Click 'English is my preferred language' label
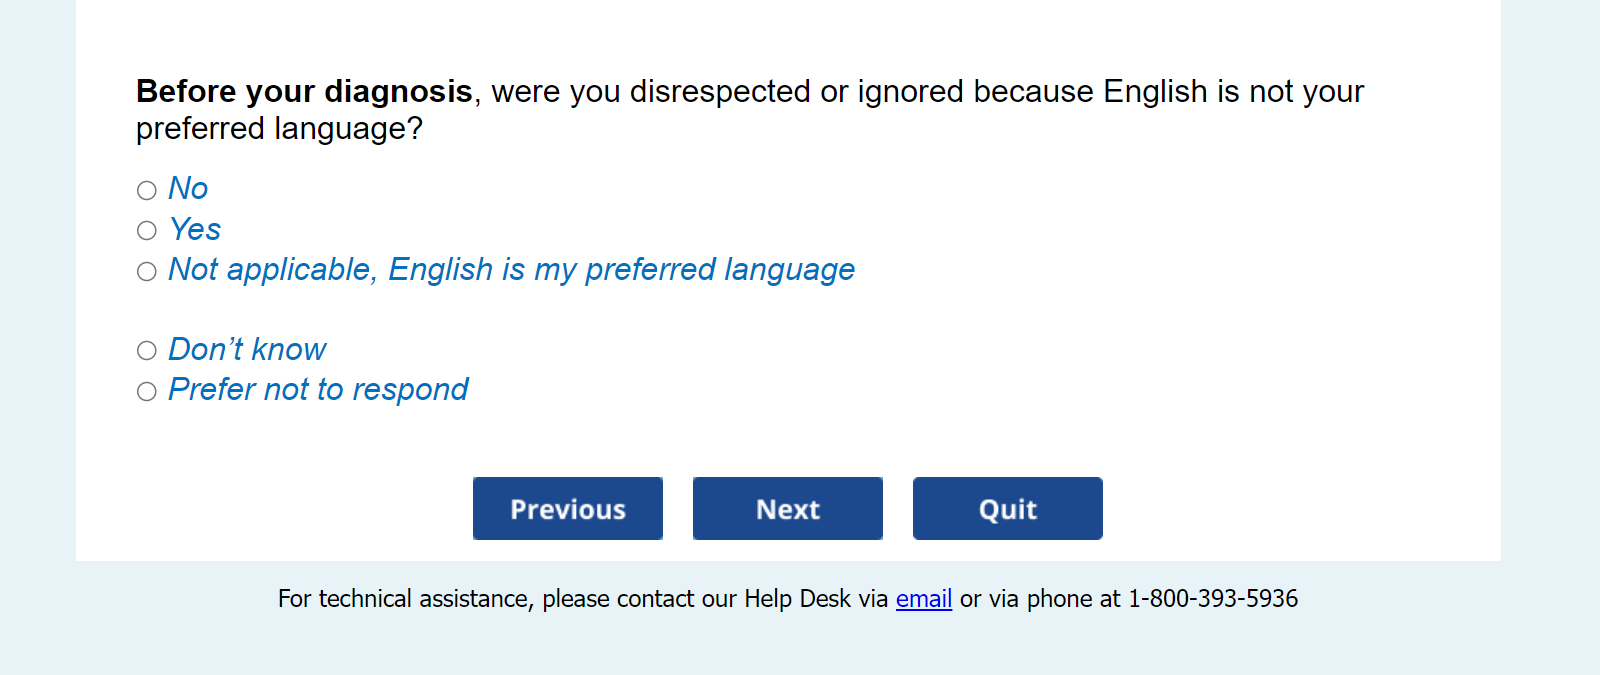1600x675 pixels. click(620, 269)
